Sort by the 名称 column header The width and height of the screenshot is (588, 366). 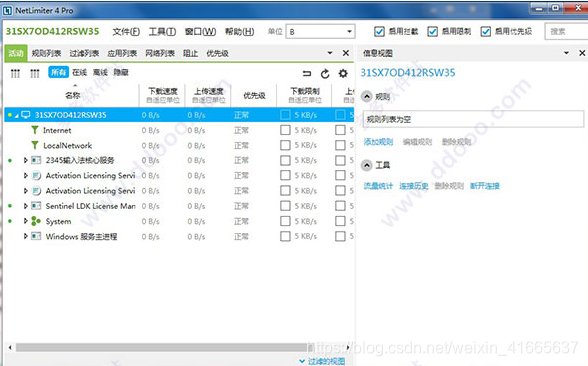coord(72,96)
